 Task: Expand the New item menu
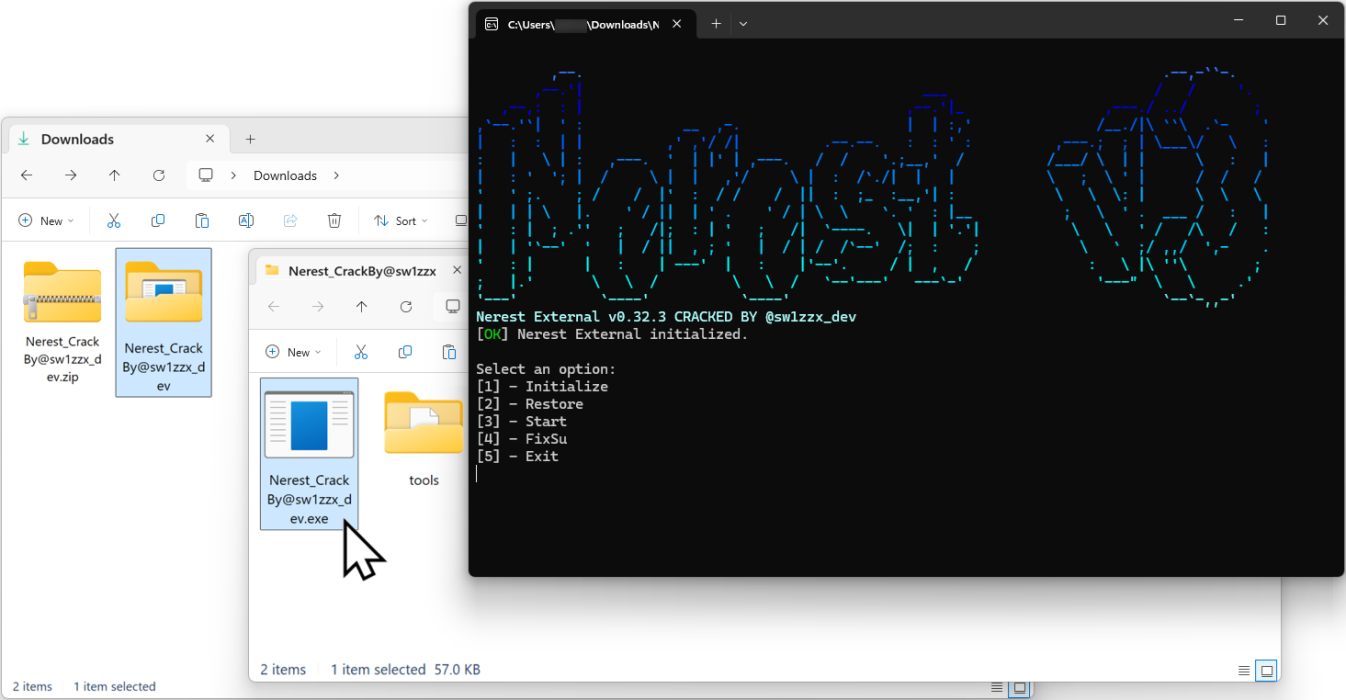(46, 220)
